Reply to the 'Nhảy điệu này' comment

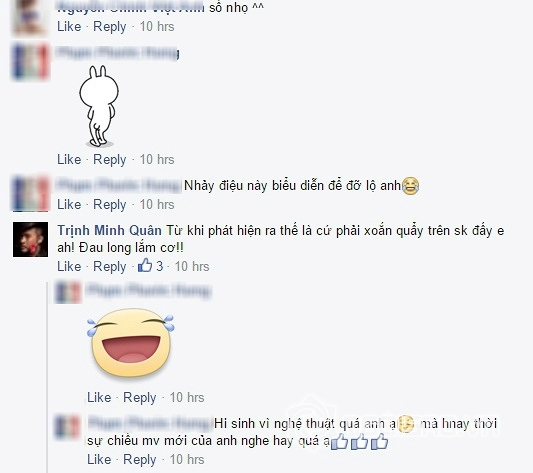point(109,205)
